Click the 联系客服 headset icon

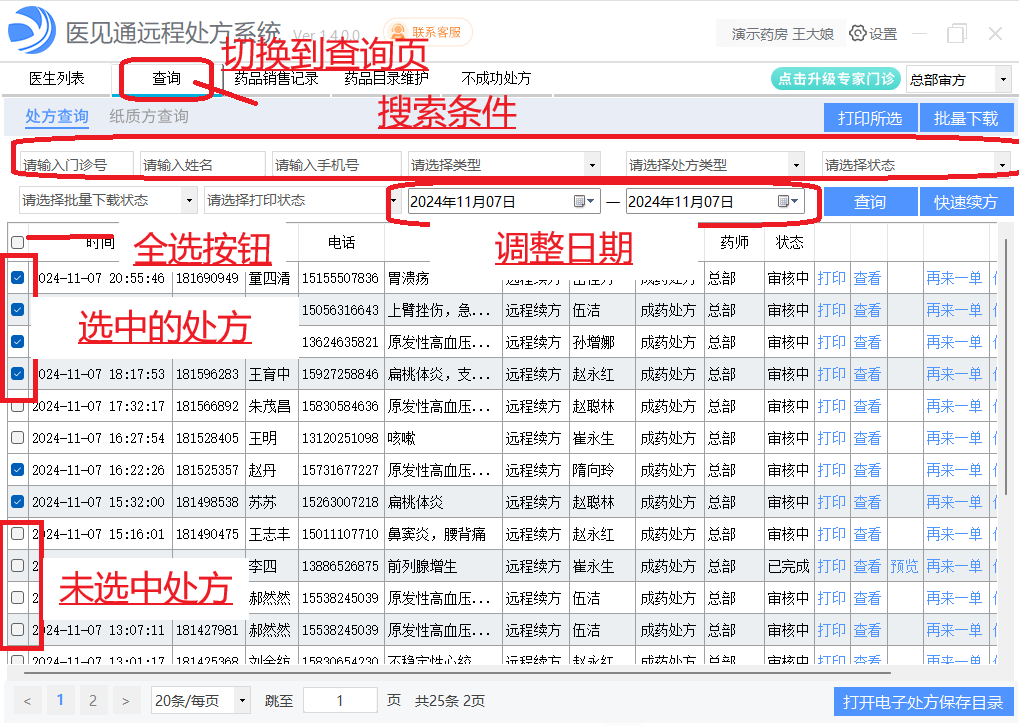pos(399,31)
